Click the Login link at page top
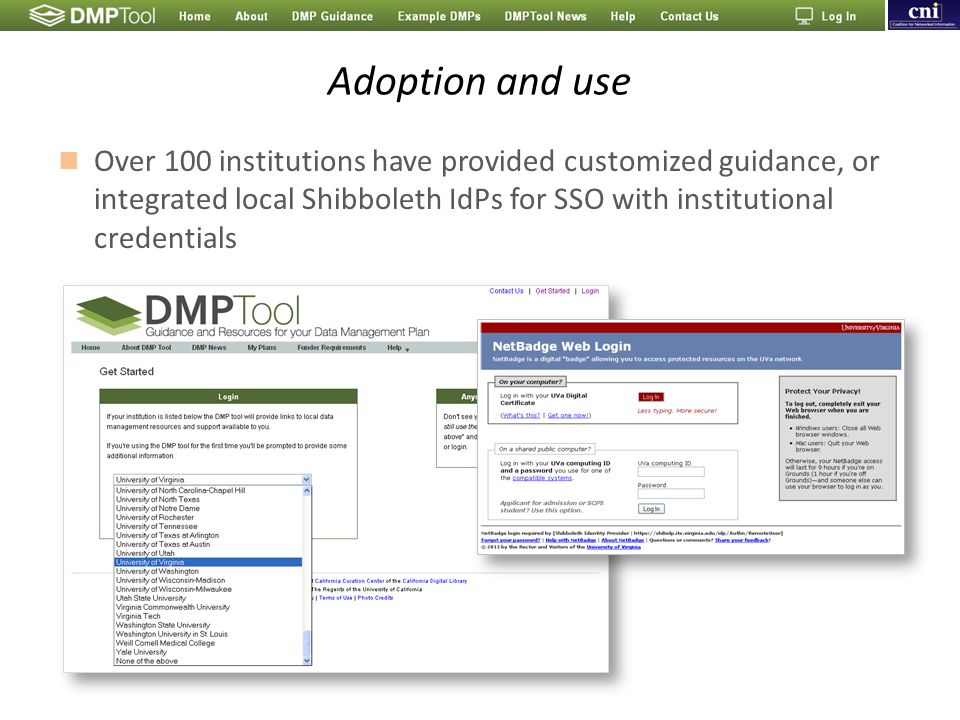The height and width of the screenshot is (720, 960). click(590, 291)
